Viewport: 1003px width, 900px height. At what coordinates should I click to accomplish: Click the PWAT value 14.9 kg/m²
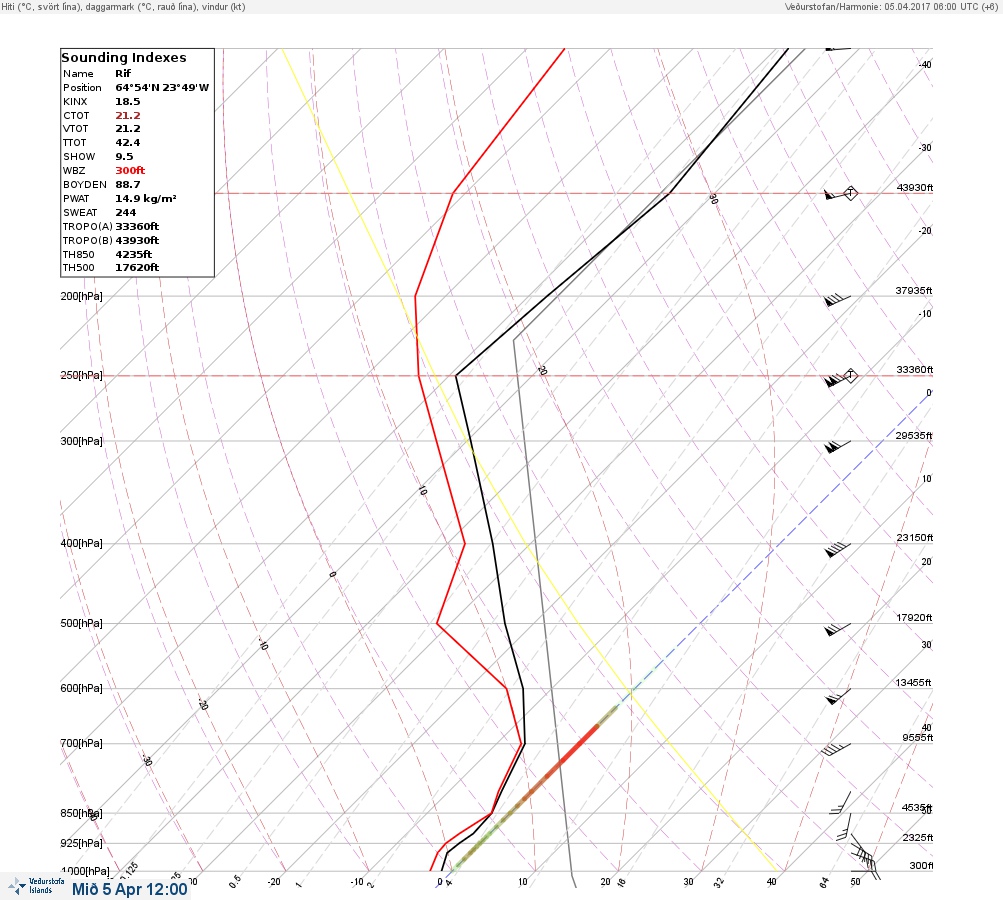(146, 198)
